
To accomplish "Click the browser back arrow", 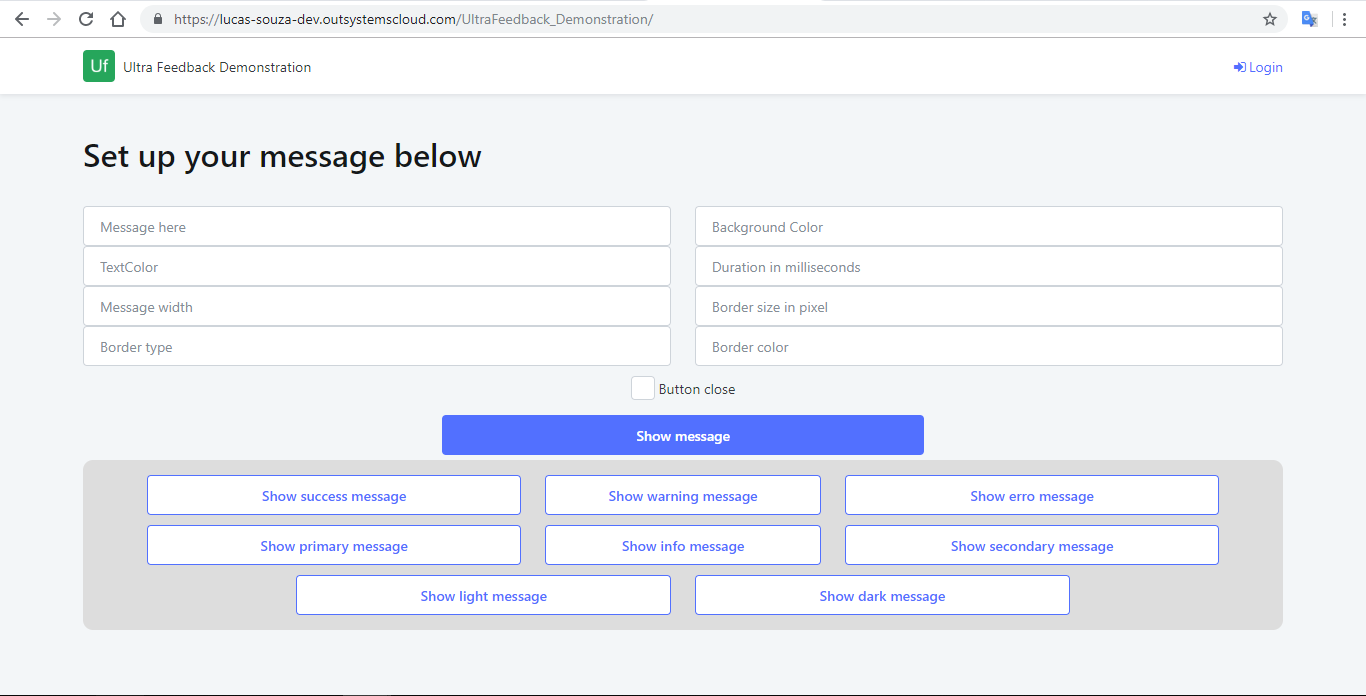I will coord(22,19).
